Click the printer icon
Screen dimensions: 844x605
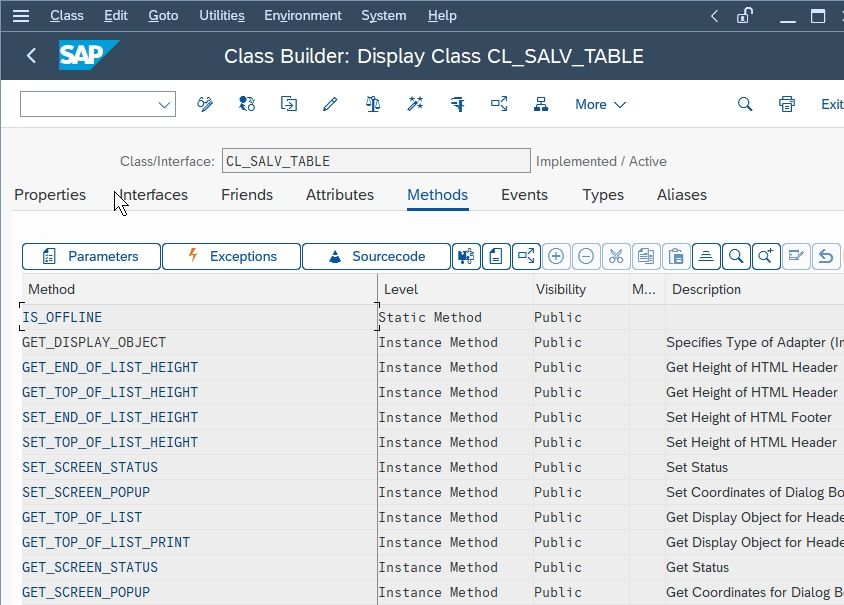coord(787,104)
